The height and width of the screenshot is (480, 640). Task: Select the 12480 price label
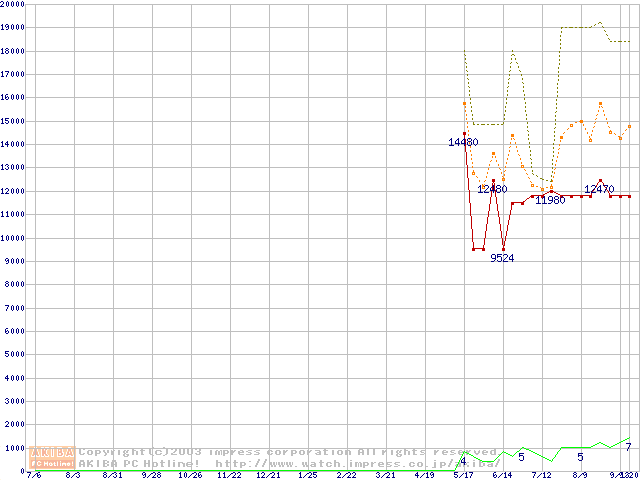click(x=492, y=189)
